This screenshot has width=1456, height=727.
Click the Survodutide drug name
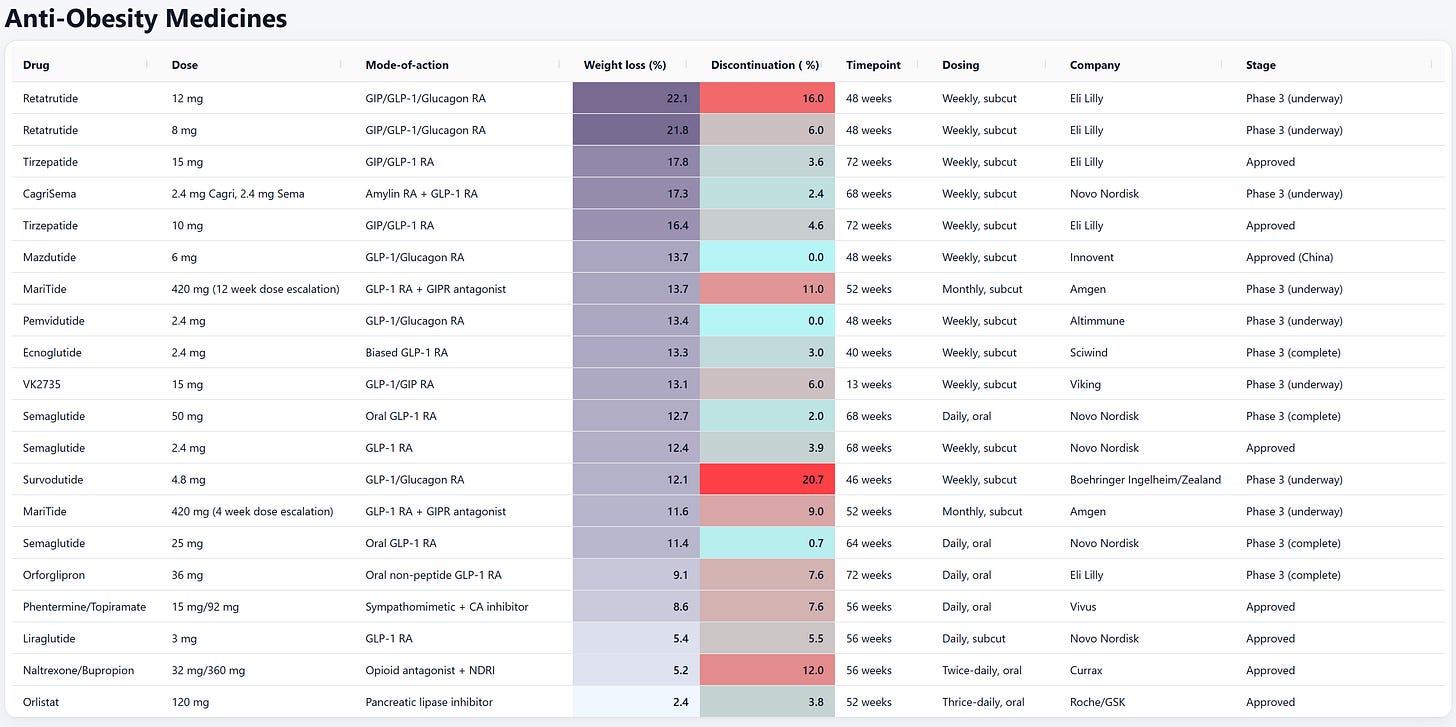point(53,480)
